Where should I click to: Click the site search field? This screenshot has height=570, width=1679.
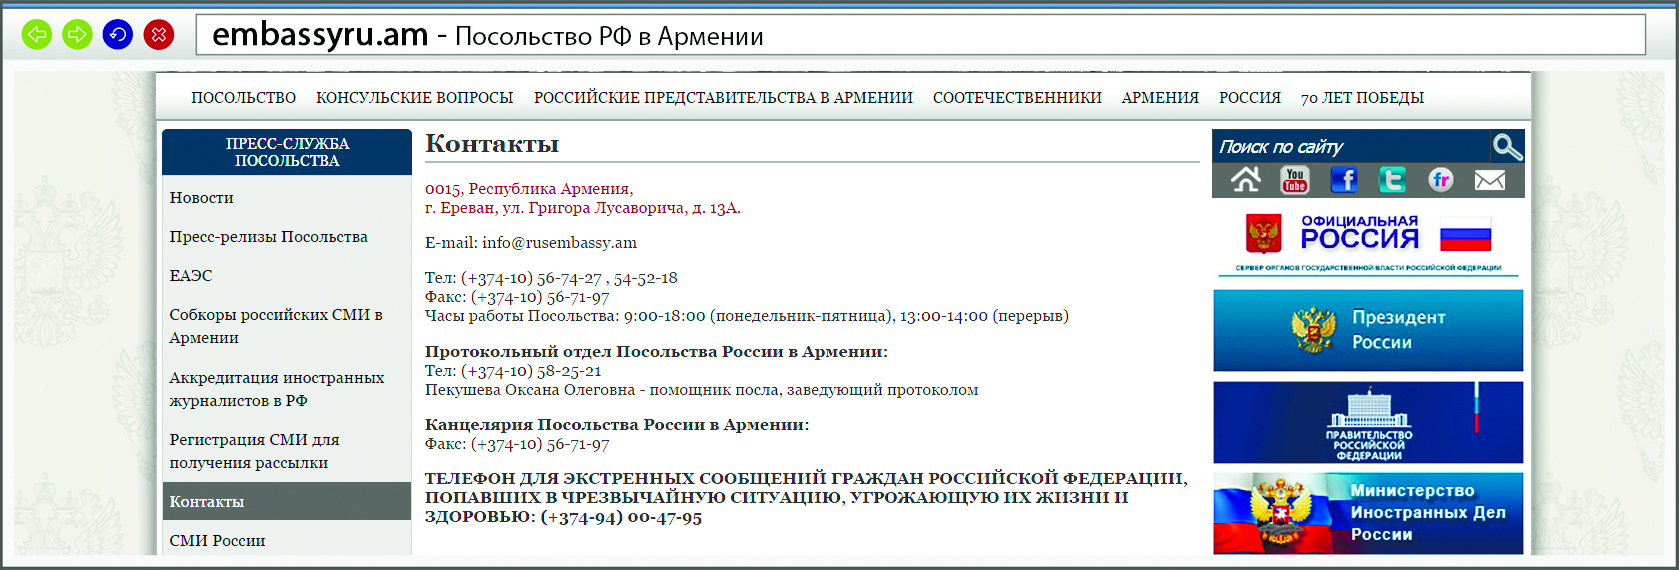click(1350, 147)
